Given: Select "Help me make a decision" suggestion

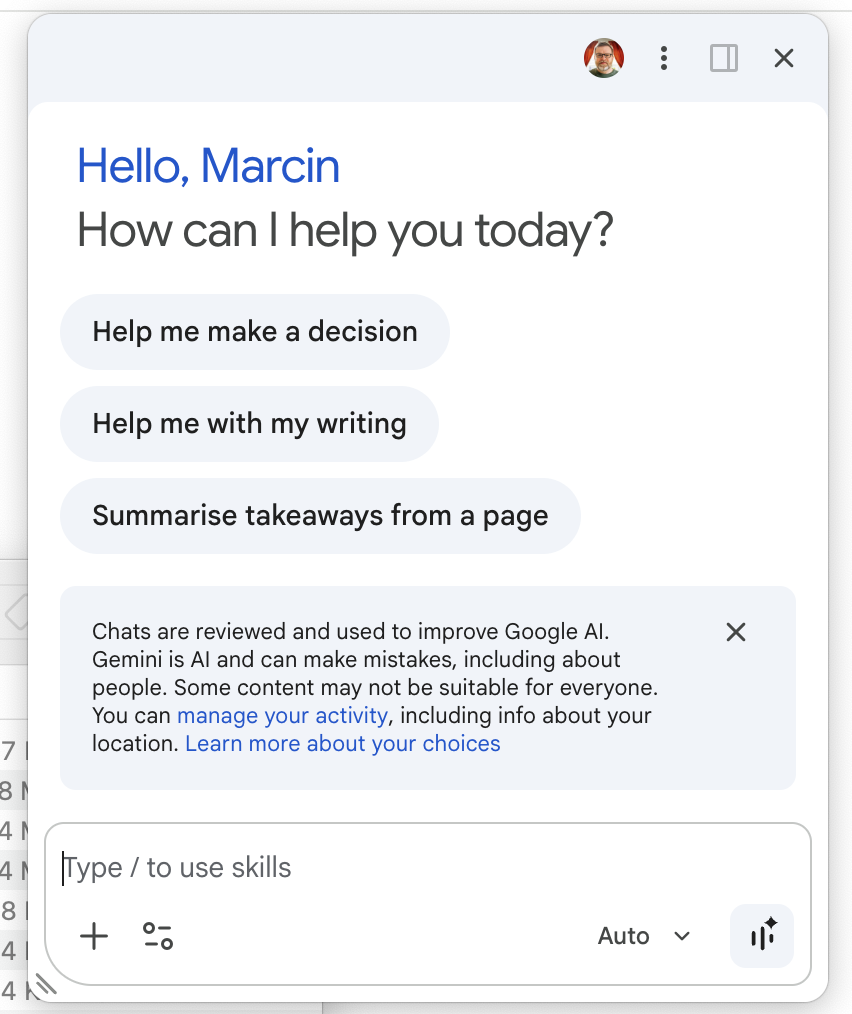Looking at the screenshot, I should pyautogui.click(x=255, y=332).
